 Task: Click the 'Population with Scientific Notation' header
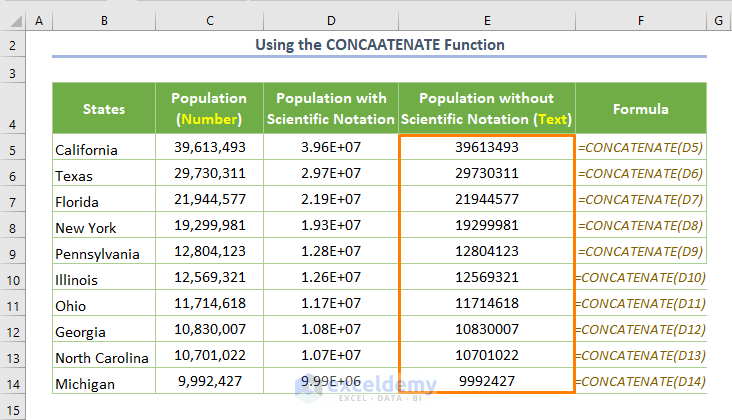click(331, 109)
